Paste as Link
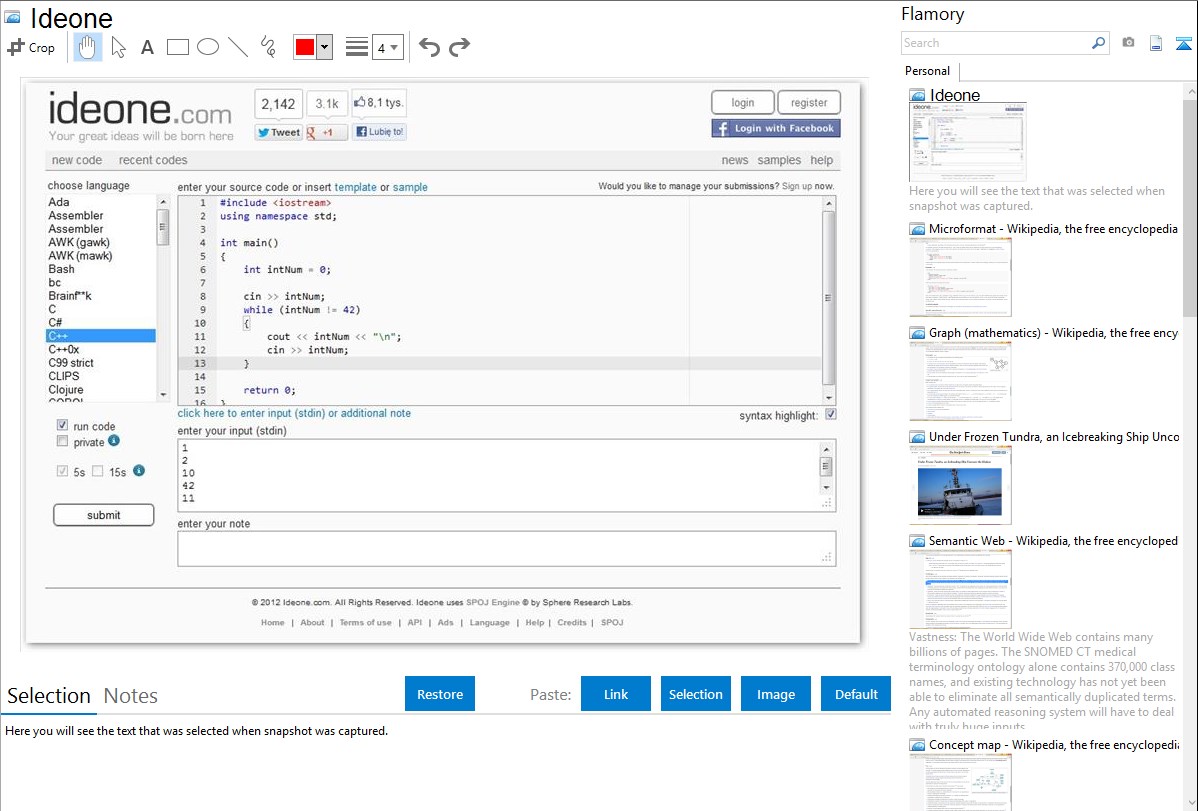1198x811 pixels. point(616,694)
